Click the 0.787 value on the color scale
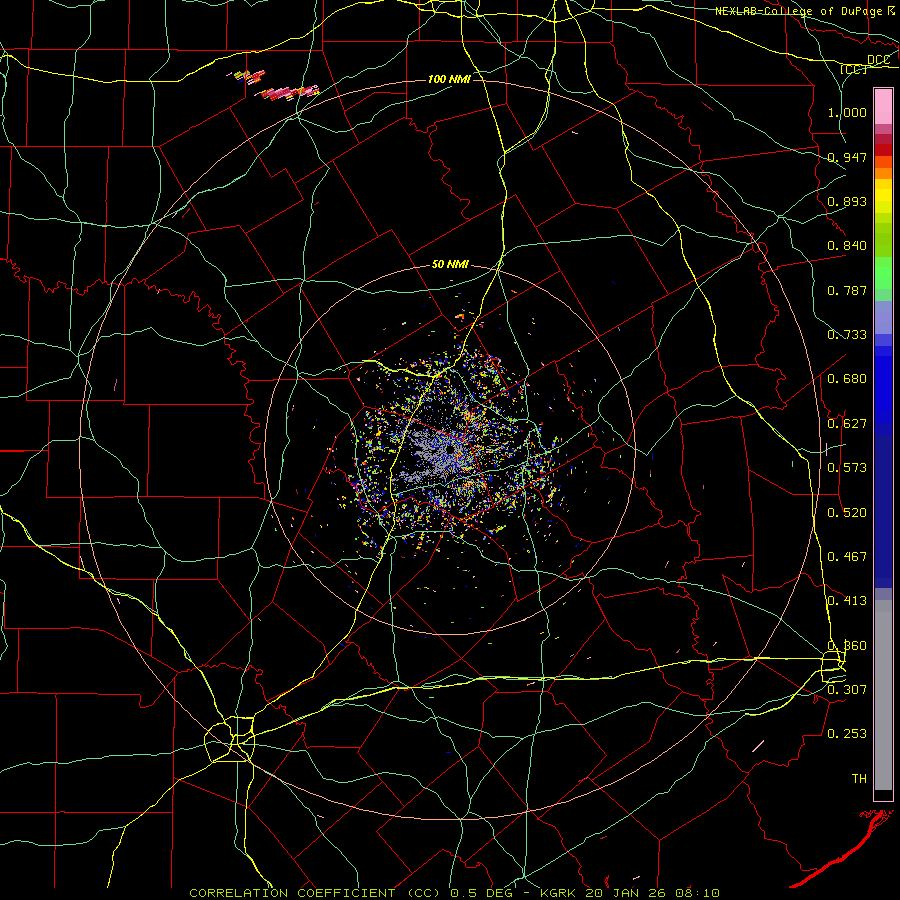The height and width of the screenshot is (900, 900). pos(847,290)
